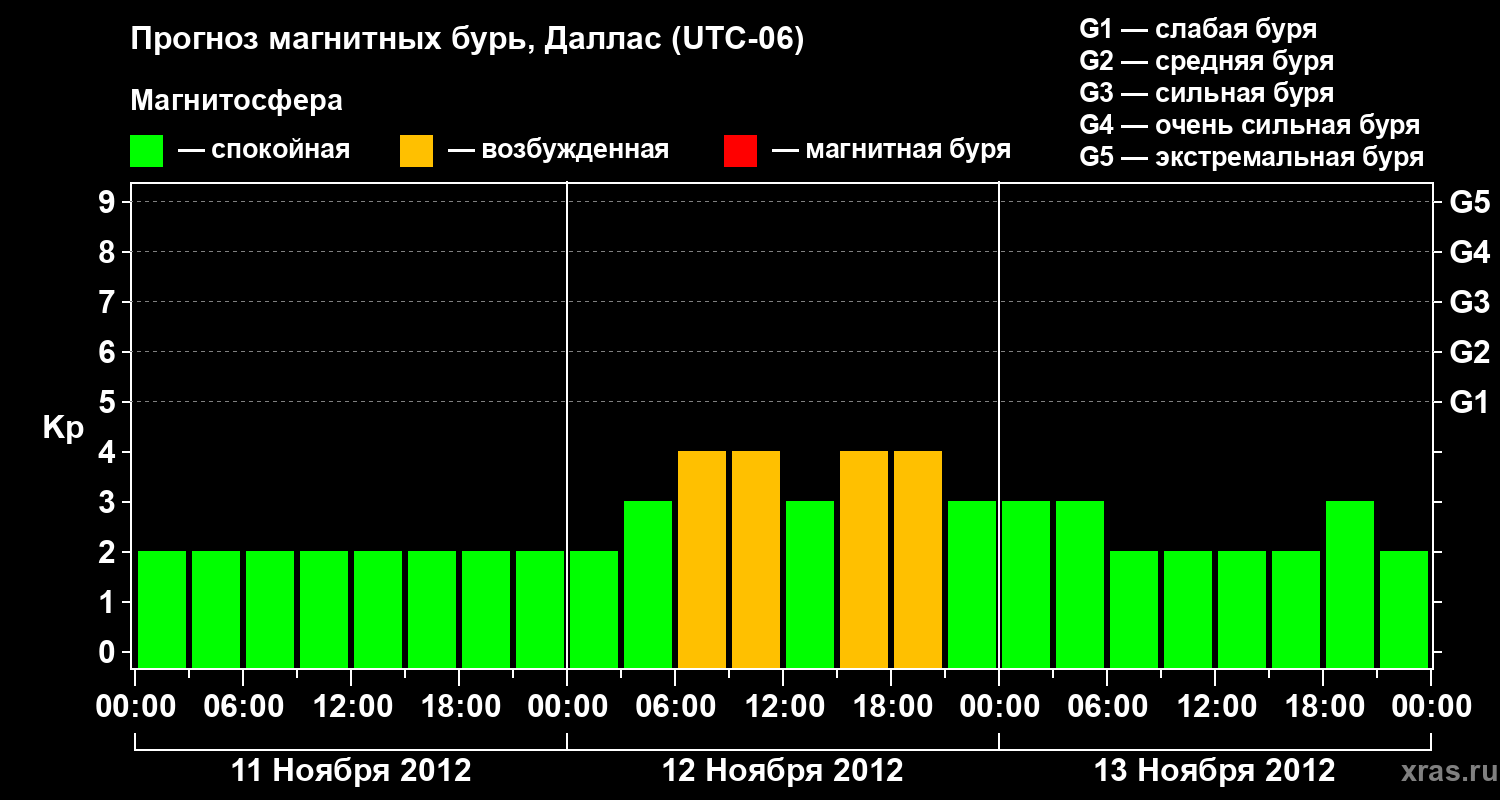The width and height of the screenshot is (1500, 800).
Task: Click the last green bar of 13 Ноября
Action: click(x=1404, y=609)
